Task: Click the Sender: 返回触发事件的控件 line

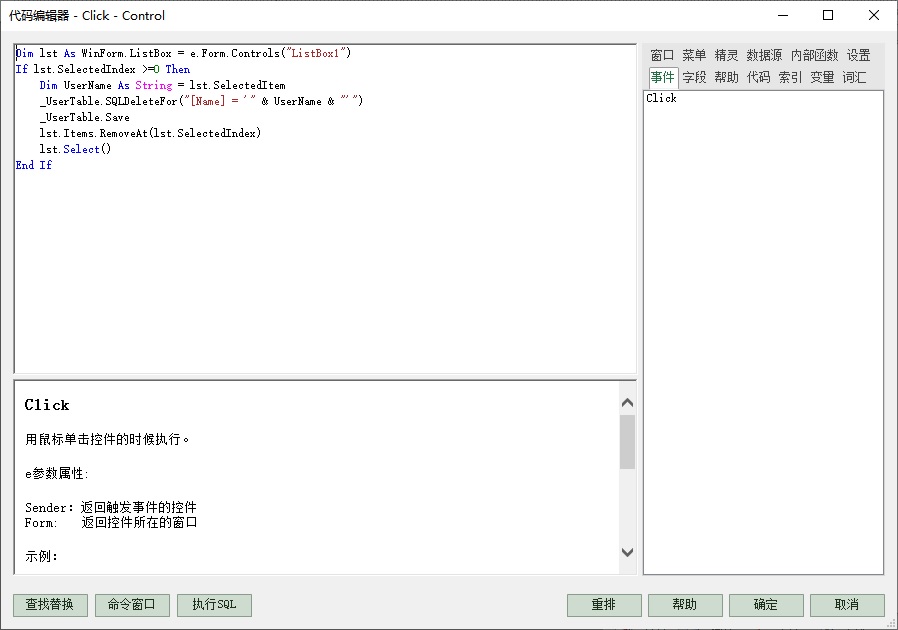Action: pyautogui.click(x=111, y=507)
